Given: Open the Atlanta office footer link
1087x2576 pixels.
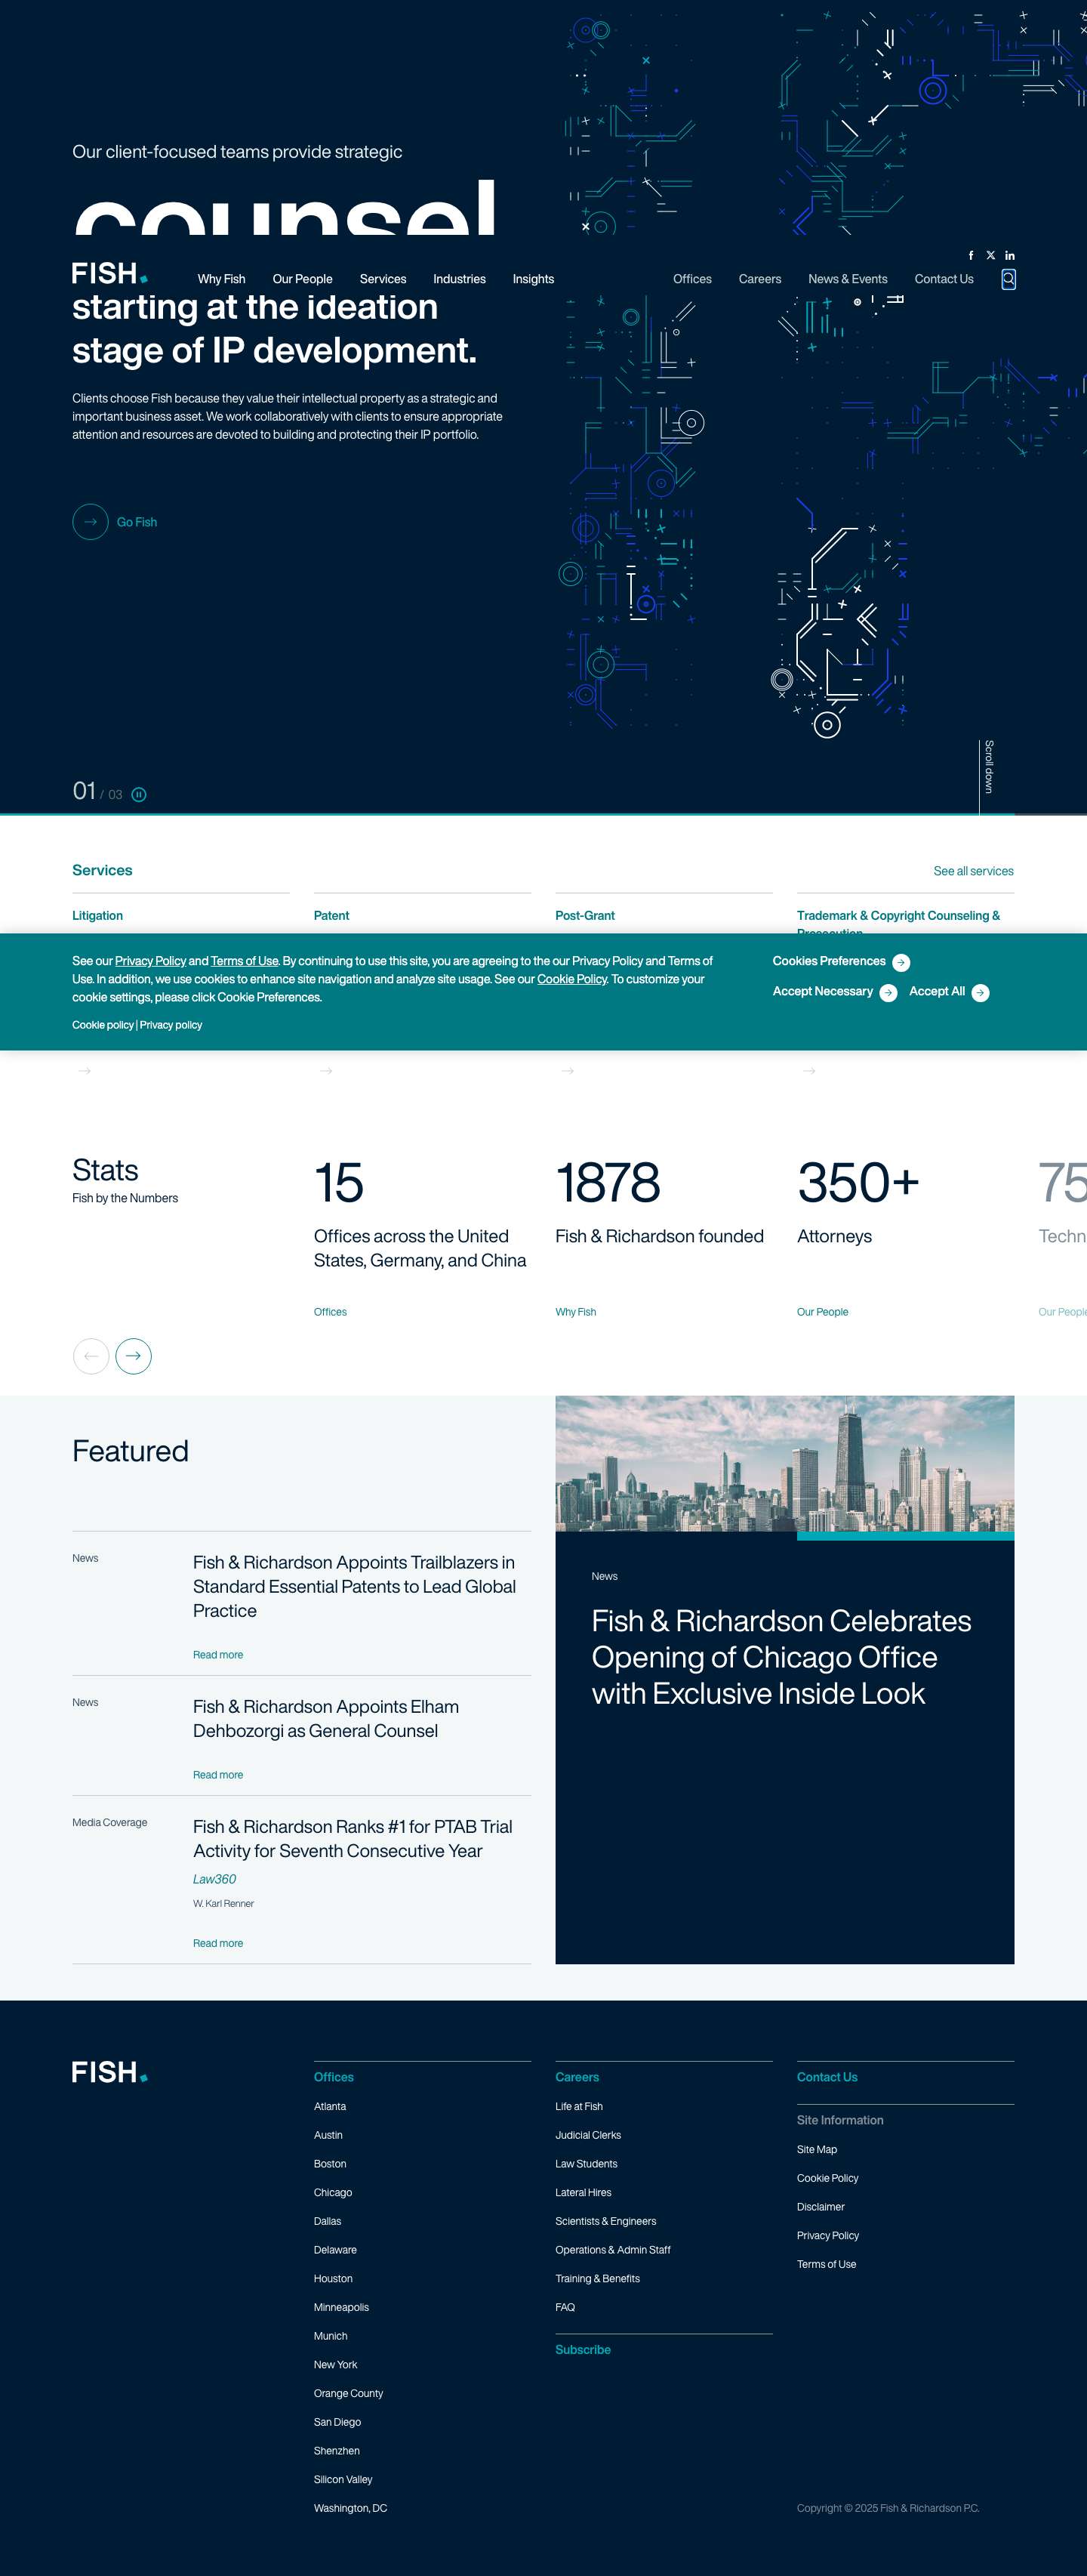Looking at the screenshot, I should tap(330, 2106).
